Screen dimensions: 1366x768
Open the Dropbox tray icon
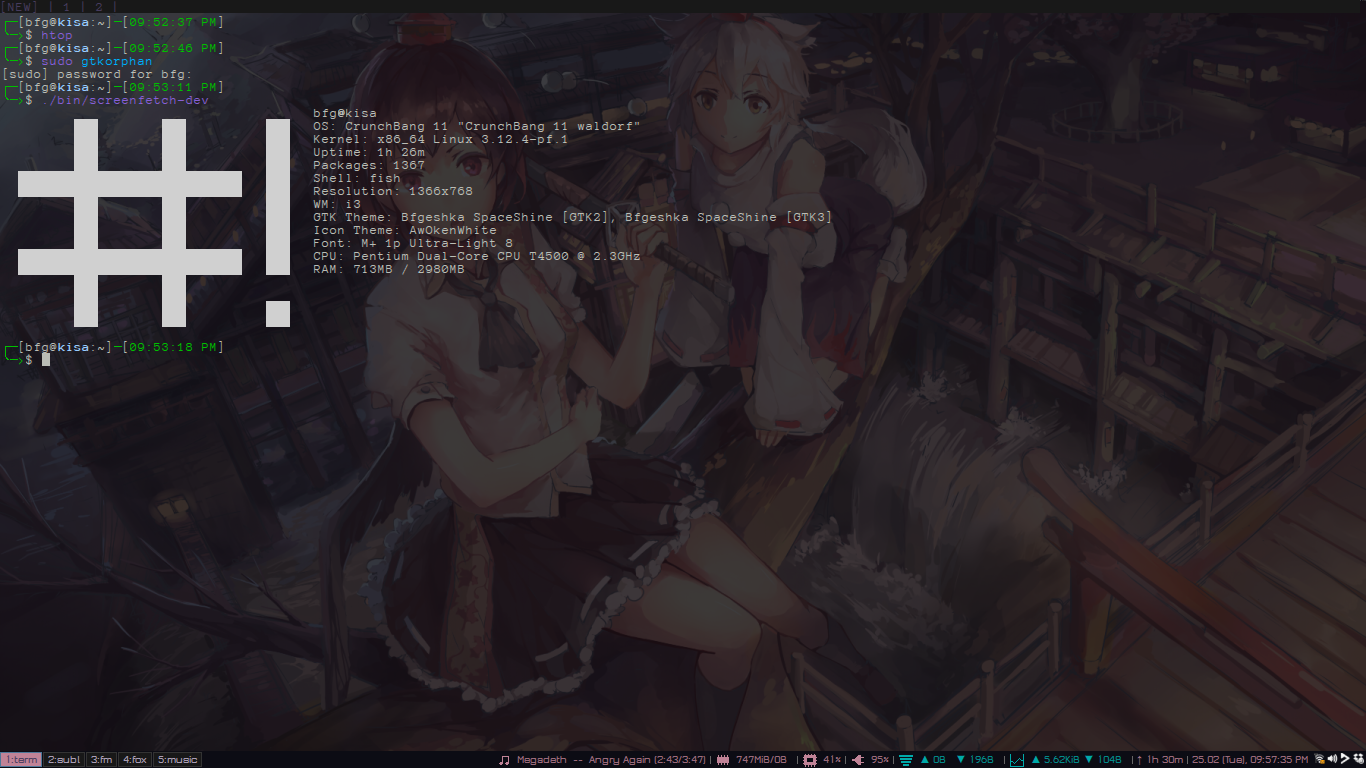pyautogui.click(x=1358, y=760)
